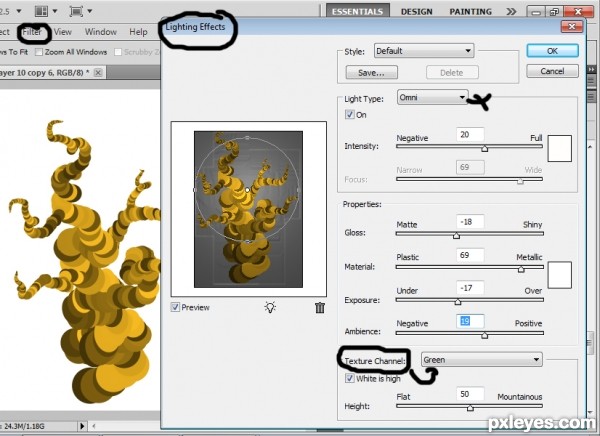Click the new light bulb icon
The height and width of the screenshot is (436, 600).
270,307
